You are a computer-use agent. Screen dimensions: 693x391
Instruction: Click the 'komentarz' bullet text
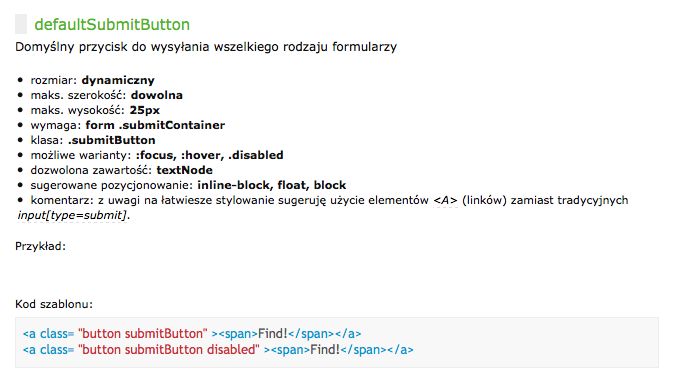pyautogui.click(x=322, y=208)
